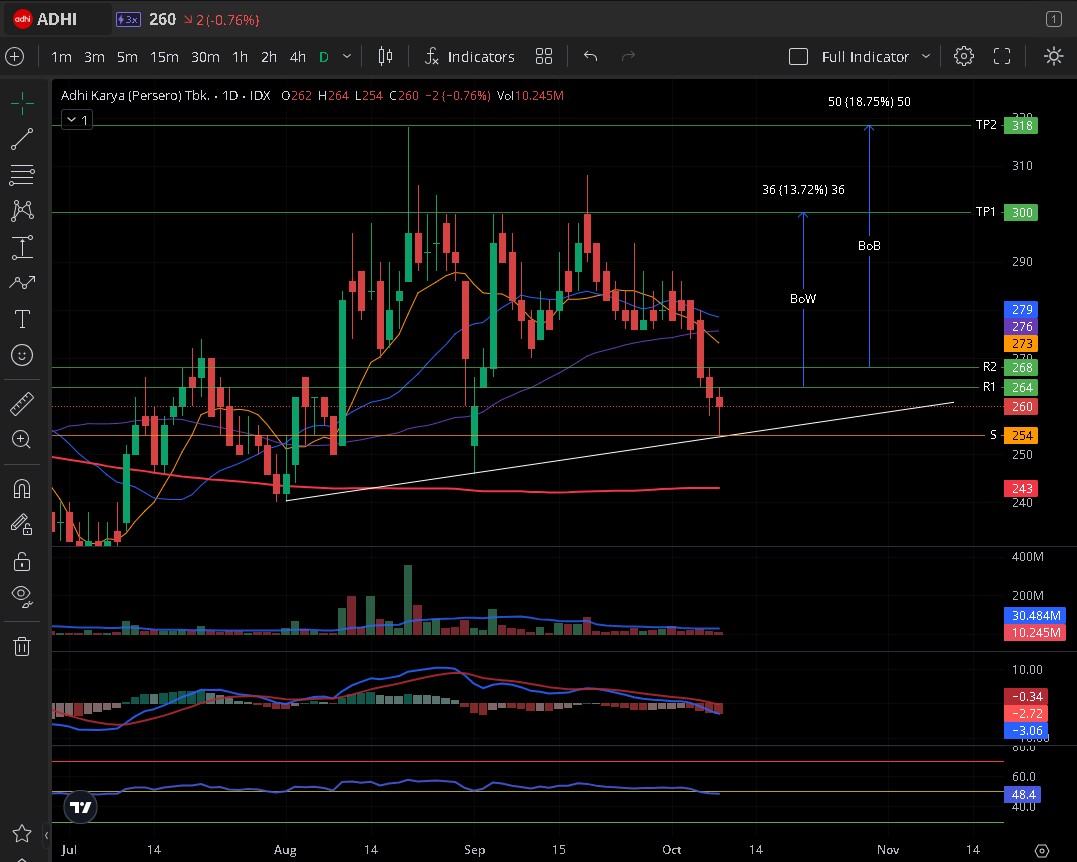Select the trend line drawing tool
The width and height of the screenshot is (1077, 862).
tap(21, 139)
